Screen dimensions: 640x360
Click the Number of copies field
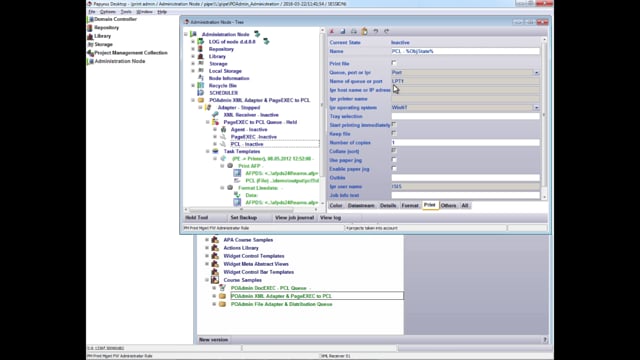coord(465,142)
